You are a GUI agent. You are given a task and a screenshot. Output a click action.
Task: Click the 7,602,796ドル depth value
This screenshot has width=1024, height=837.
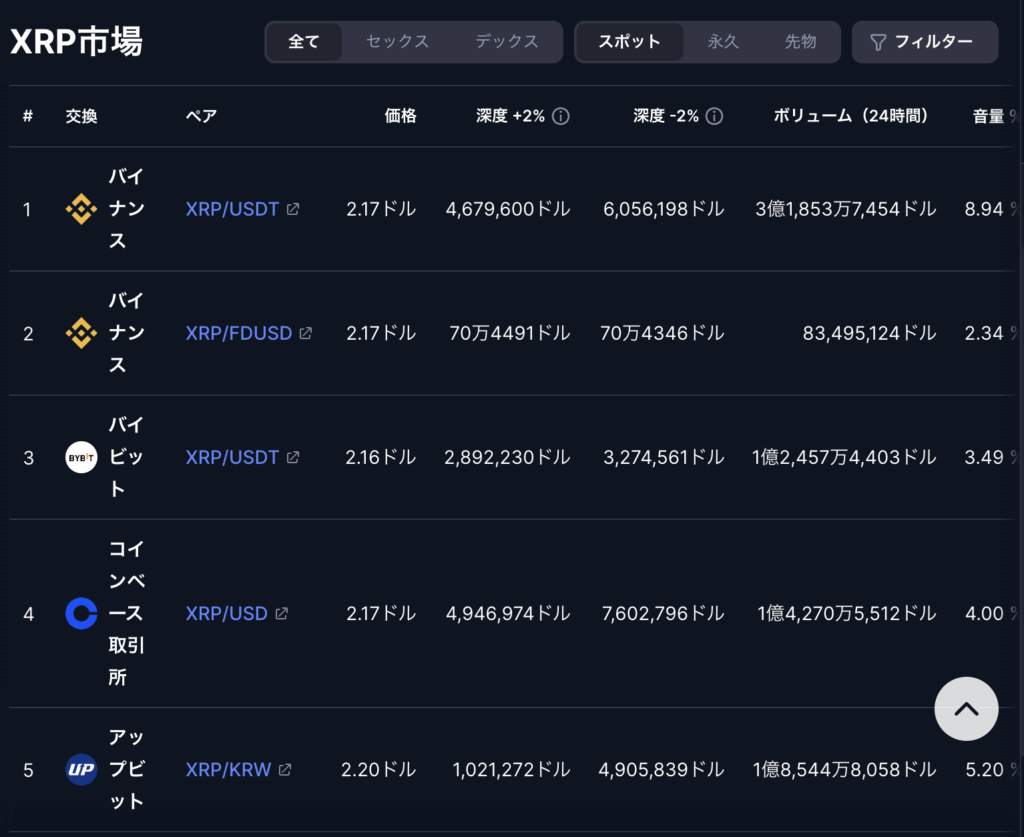tap(663, 613)
